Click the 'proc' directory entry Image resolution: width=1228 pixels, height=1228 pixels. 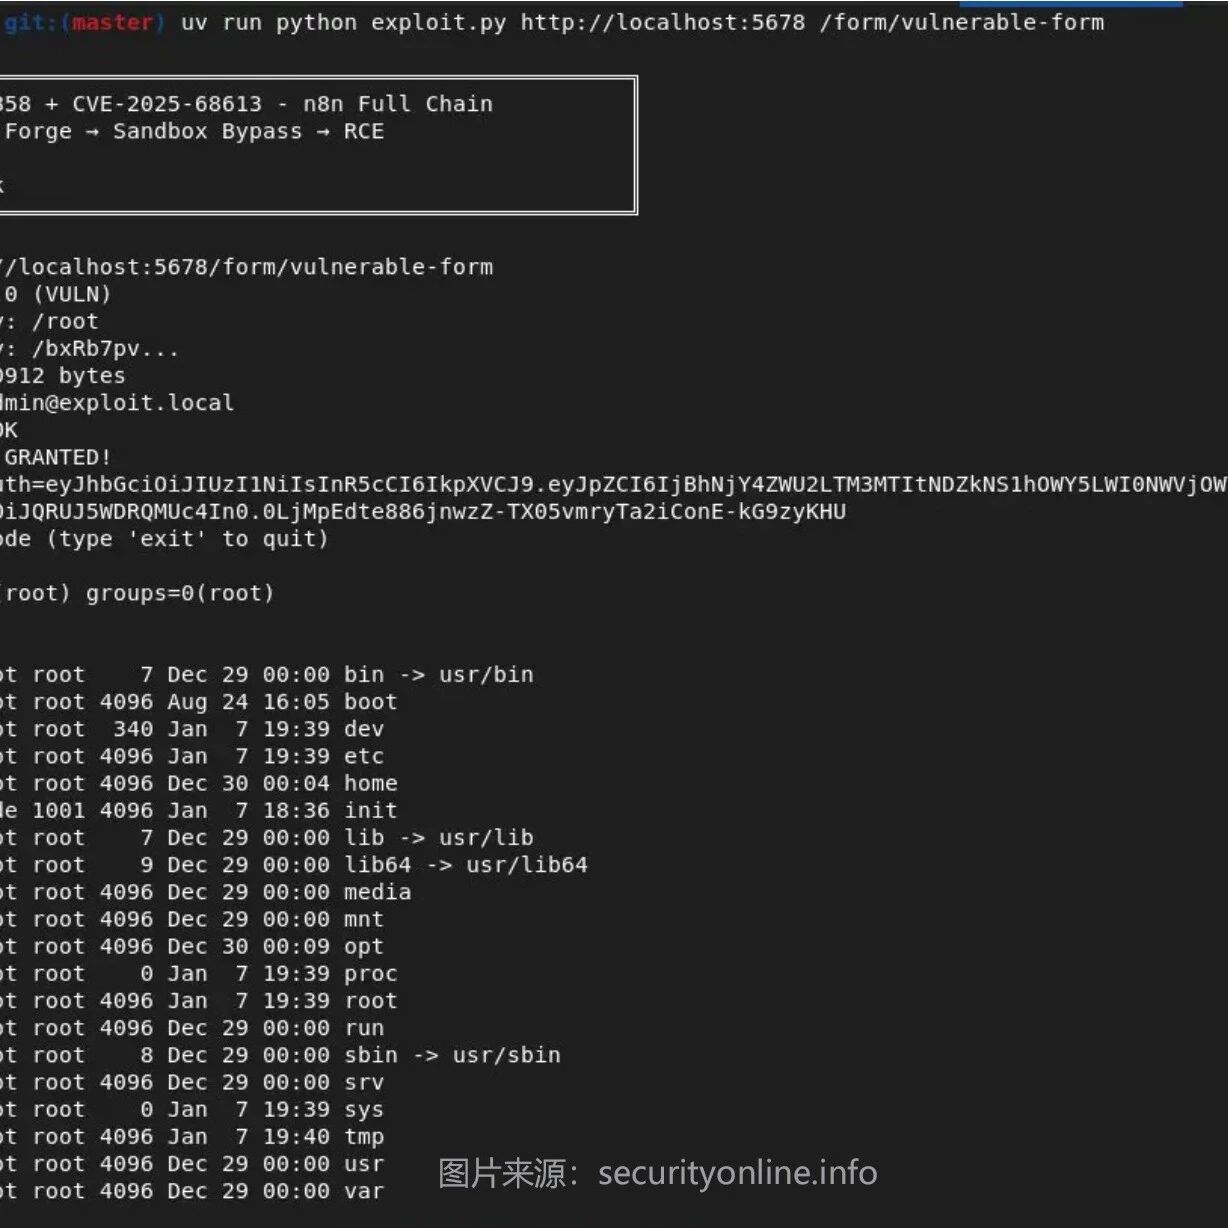point(371,973)
